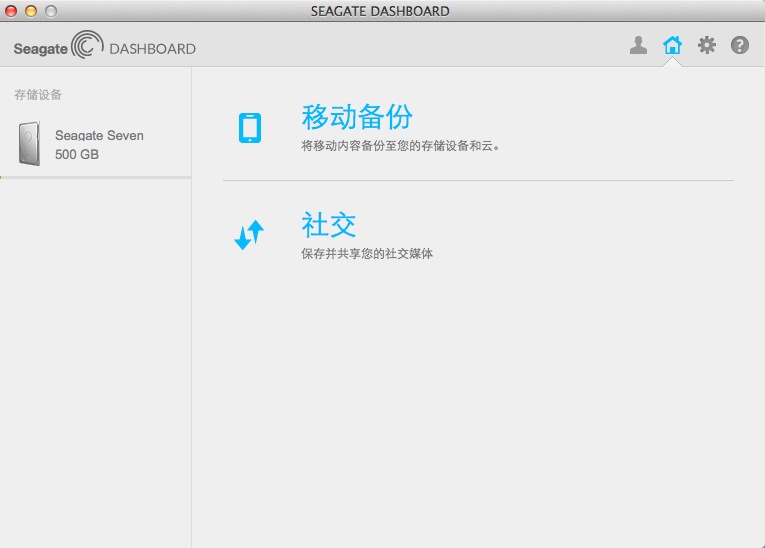Go to the Home icon
Viewport: 765px width, 548px height.
(672, 45)
